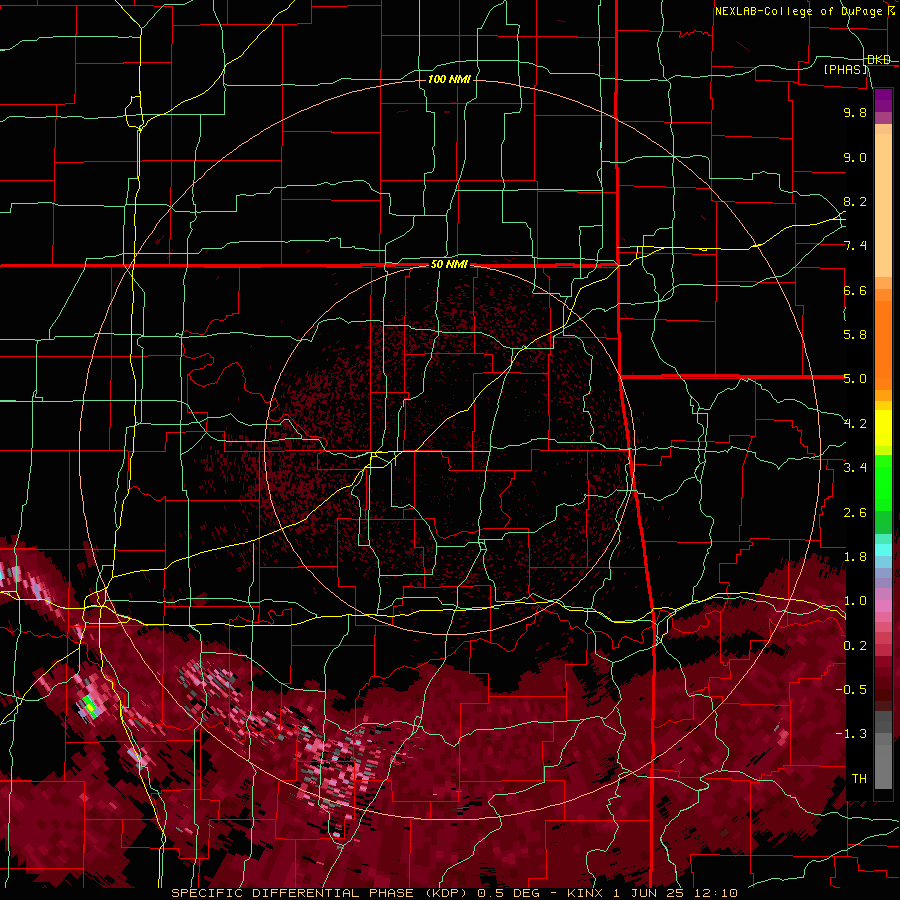Screen dimensions: 900x900
Task: Click the DKD unit label above the scale
Action: [879, 60]
